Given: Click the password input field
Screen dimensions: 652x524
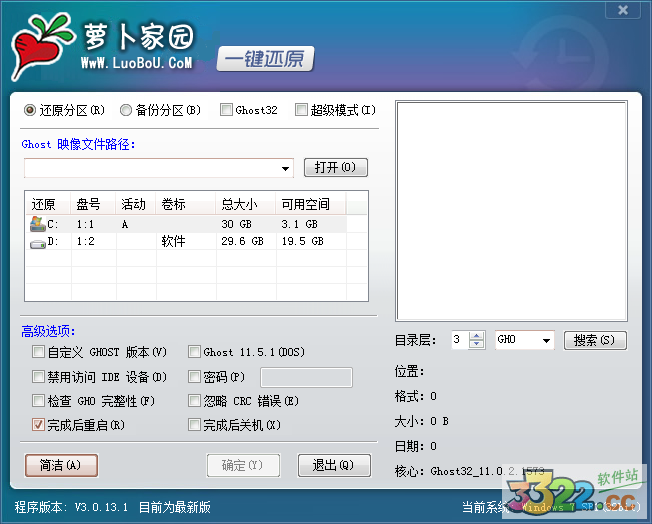Looking at the screenshot, I should 306,377.
